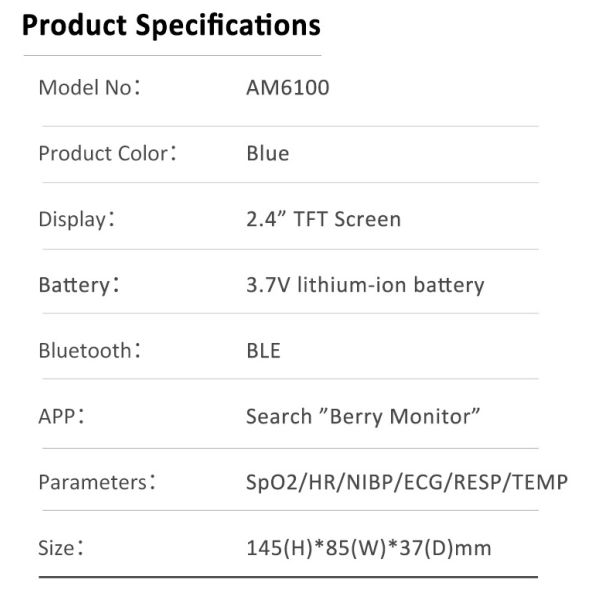The image size is (600, 600).
Task: Click SpO2 in the parameters list
Action: (271, 482)
